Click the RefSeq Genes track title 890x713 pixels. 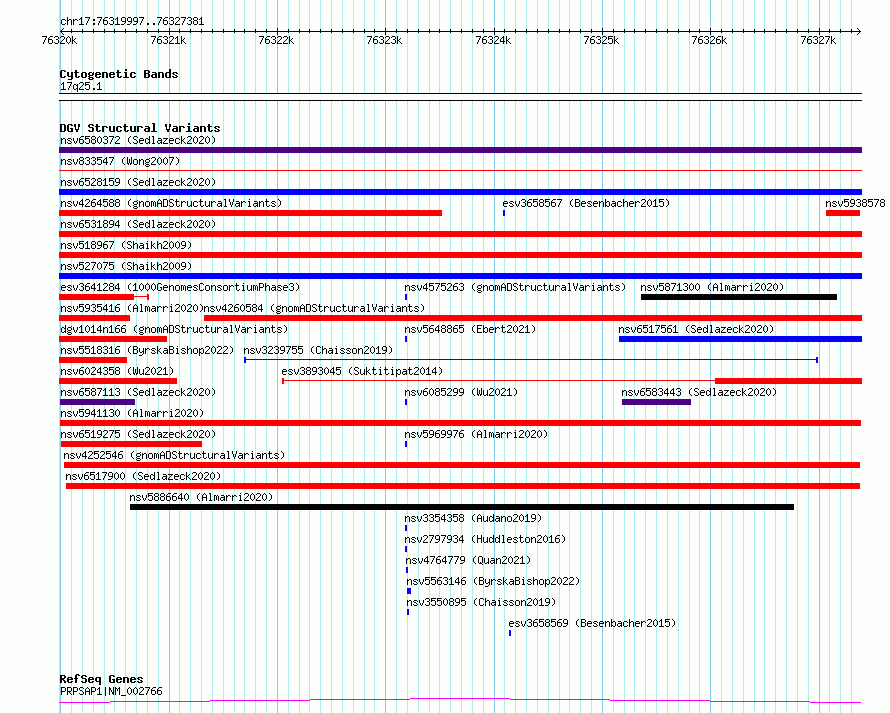[101, 680]
